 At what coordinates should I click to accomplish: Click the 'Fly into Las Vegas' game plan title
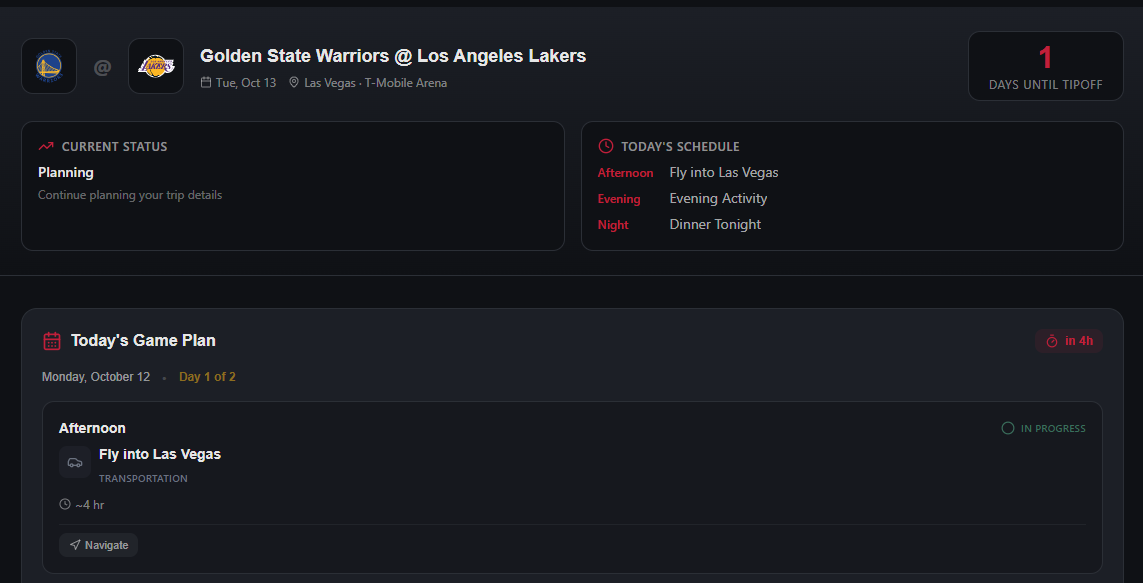pos(160,454)
